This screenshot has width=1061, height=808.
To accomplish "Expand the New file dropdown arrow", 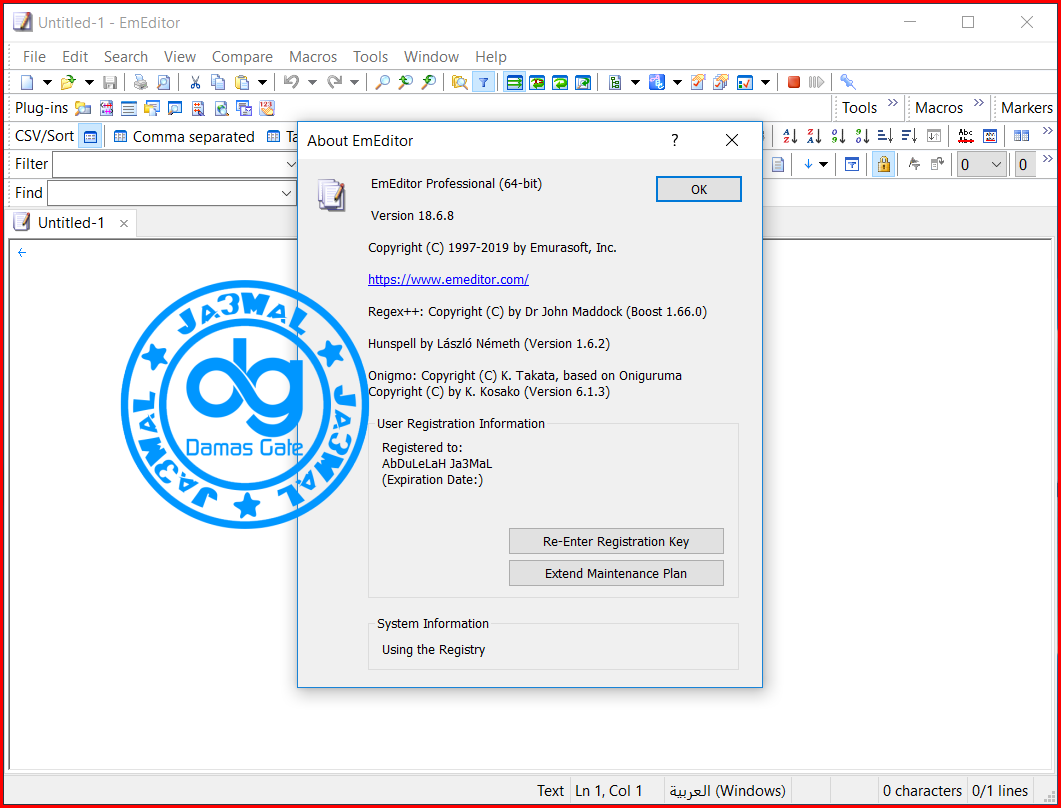I will (x=47, y=83).
